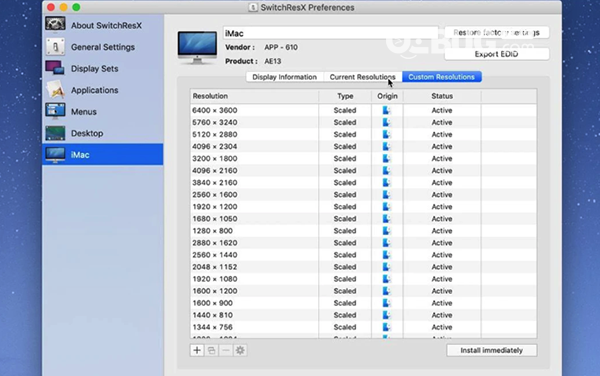Click origin icon of 5120 × 2880 row
Screen dimensions: 600x376
click(x=386, y=134)
